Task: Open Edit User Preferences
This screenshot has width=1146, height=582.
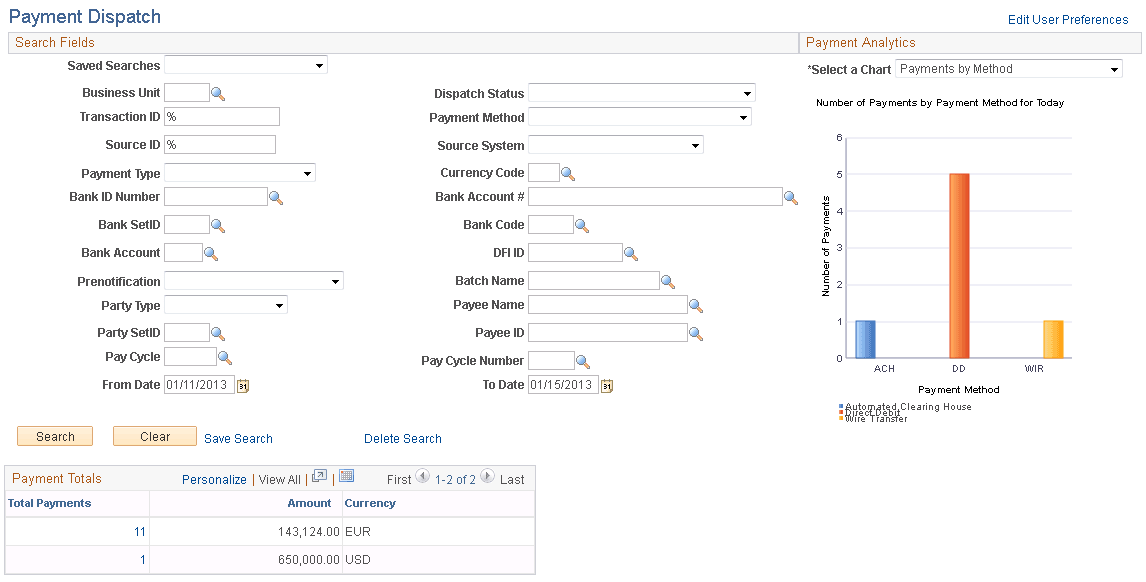Action: (x=1067, y=19)
